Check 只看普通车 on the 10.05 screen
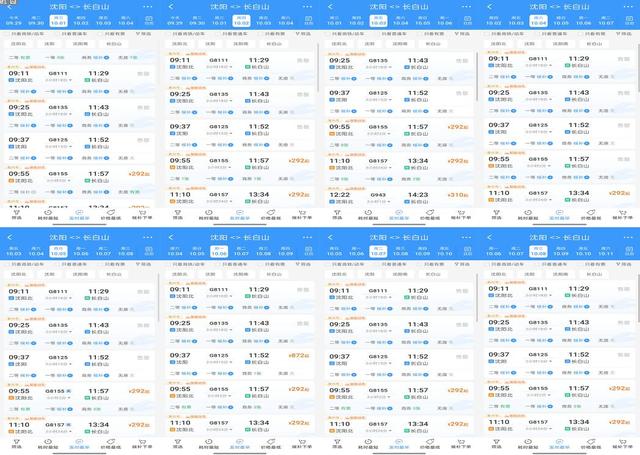 (x=71, y=264)
